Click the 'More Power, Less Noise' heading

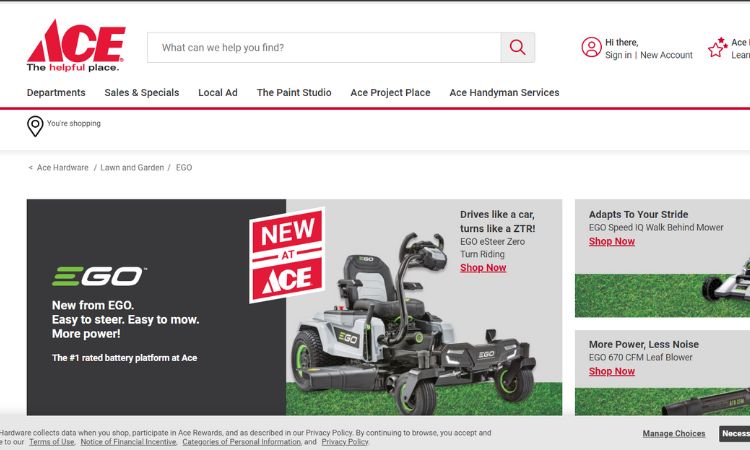click(644, 344)
